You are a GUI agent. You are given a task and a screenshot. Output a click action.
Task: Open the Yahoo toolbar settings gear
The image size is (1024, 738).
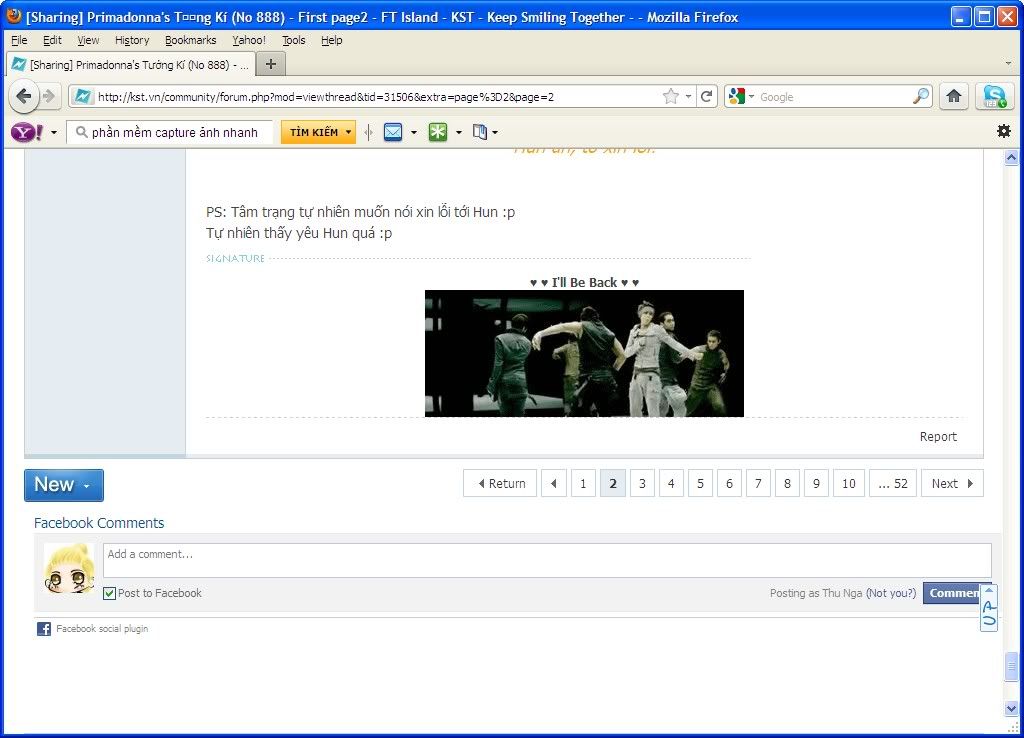tap(1004, 131)
